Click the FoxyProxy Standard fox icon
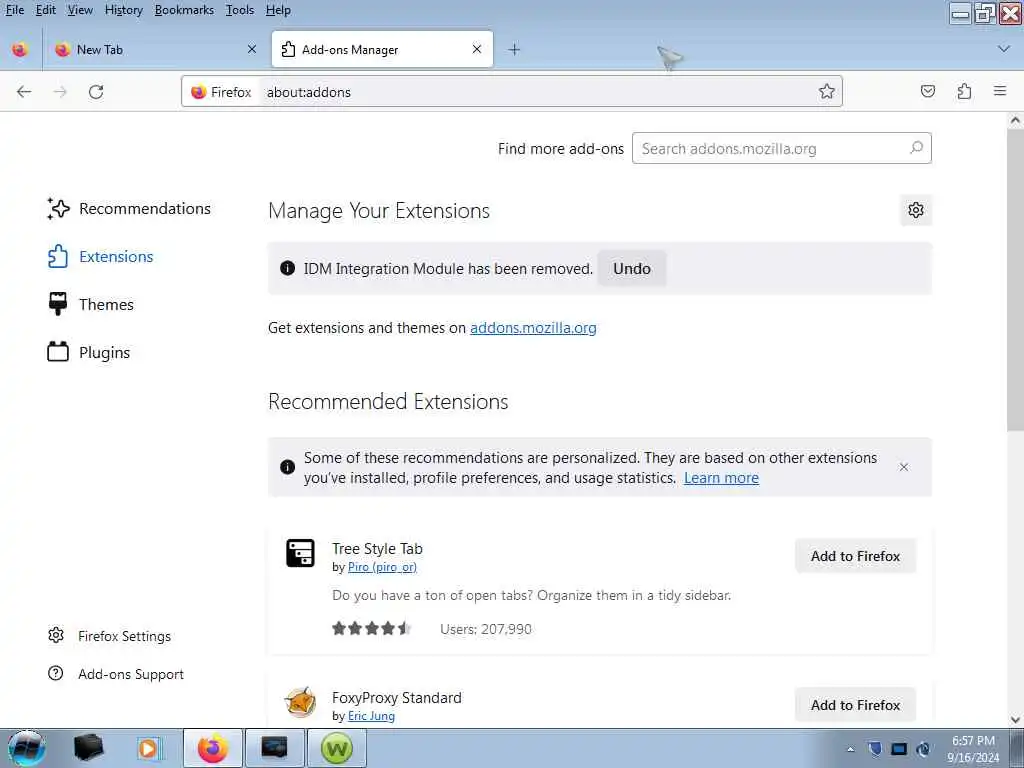Image resolution: width=1024 pixels, height=768 pixels. pos(300,702)
